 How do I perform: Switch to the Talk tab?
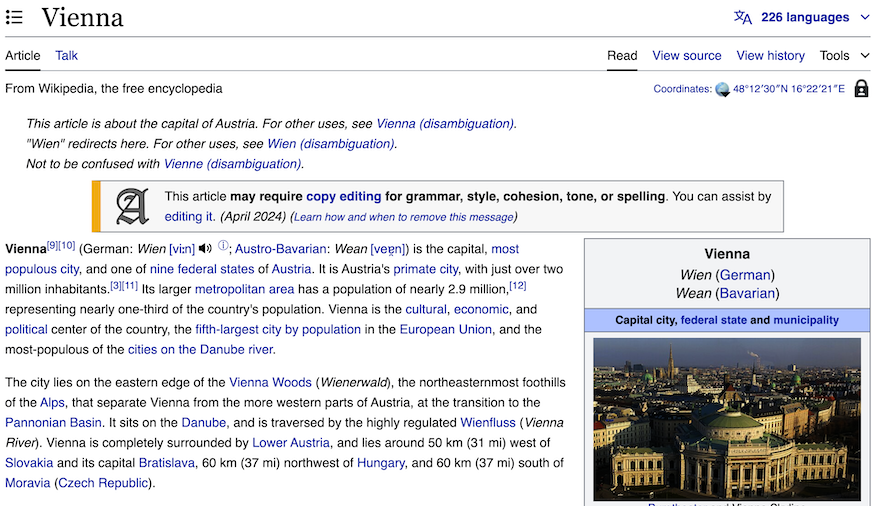pos(66,56)
